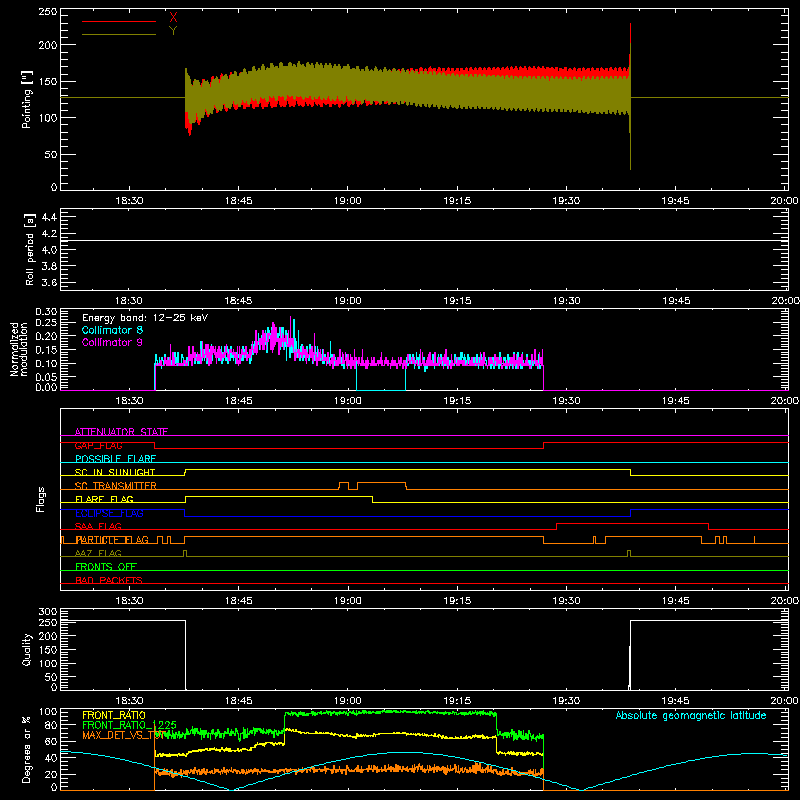Click the 50 tick label on Pointing axis
Screen dimensions: 800x800
tap(51, 155)
